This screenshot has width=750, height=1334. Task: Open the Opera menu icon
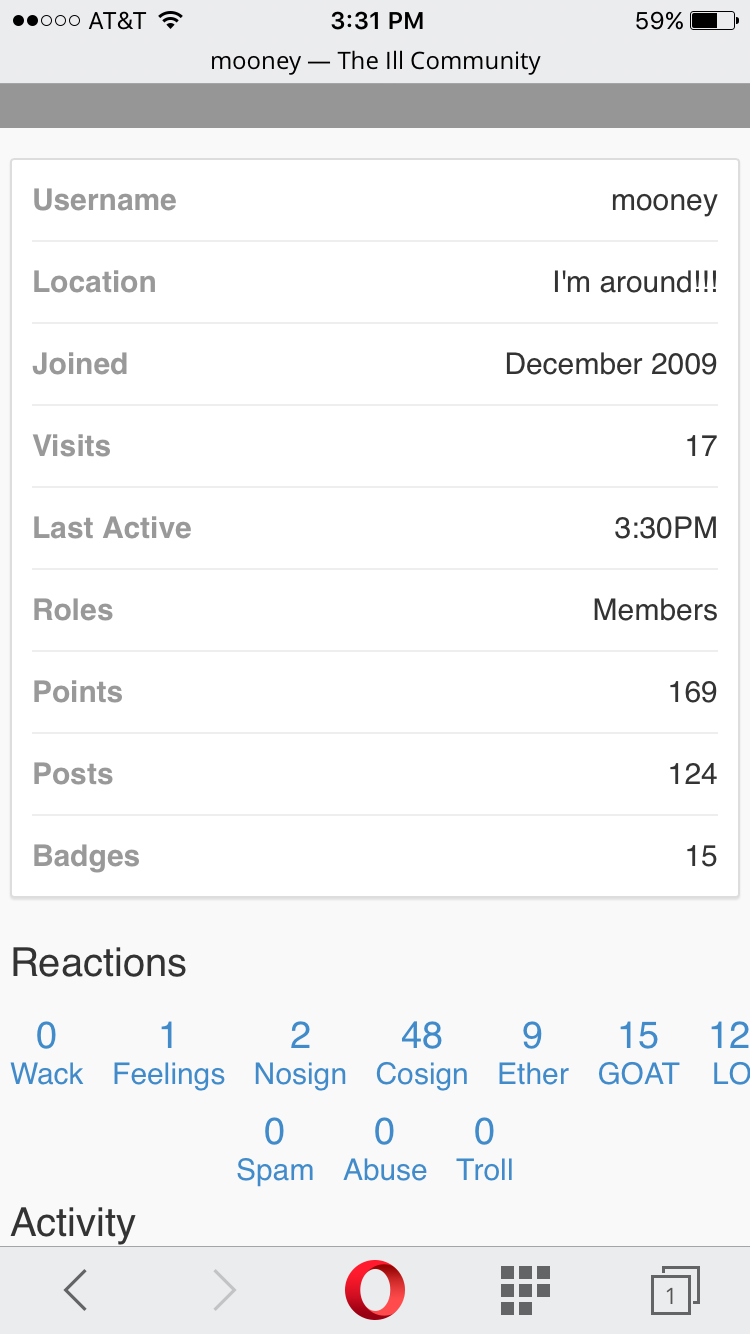[375, 1290]
